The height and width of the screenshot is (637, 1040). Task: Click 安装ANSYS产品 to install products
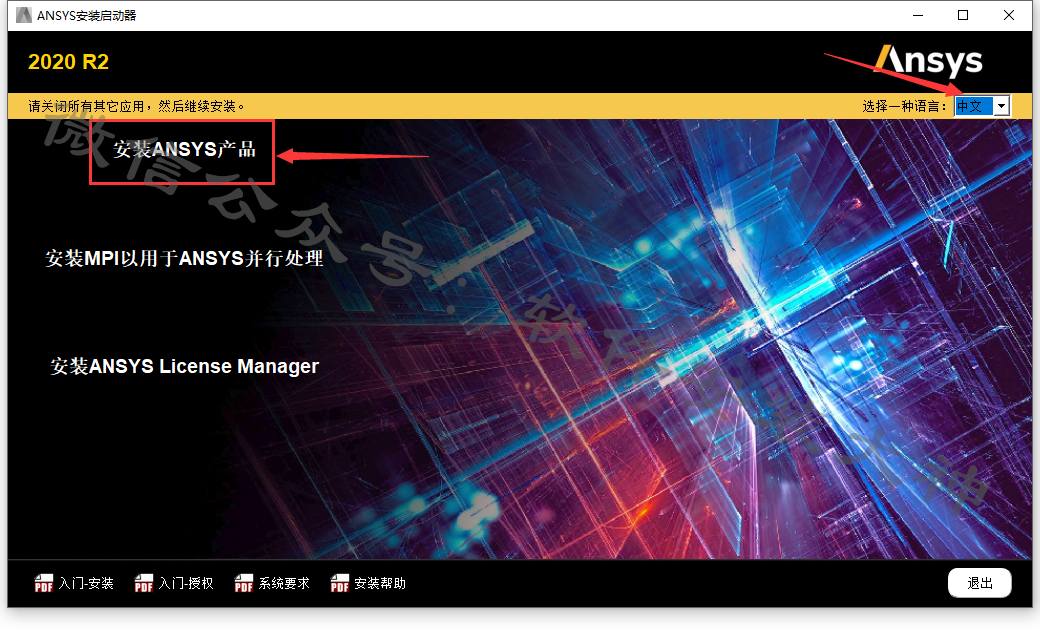184,149
